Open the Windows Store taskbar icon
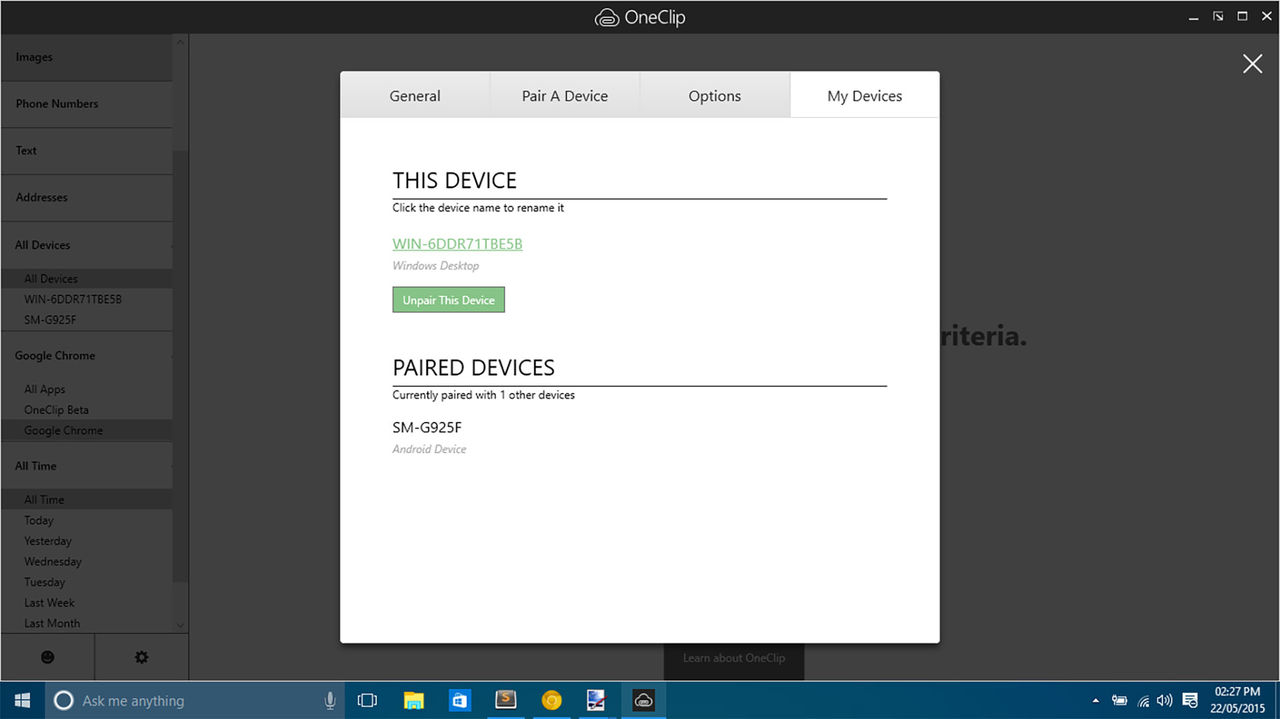The height and width of the screenshot is (719, 1280). tap(460, 700)
